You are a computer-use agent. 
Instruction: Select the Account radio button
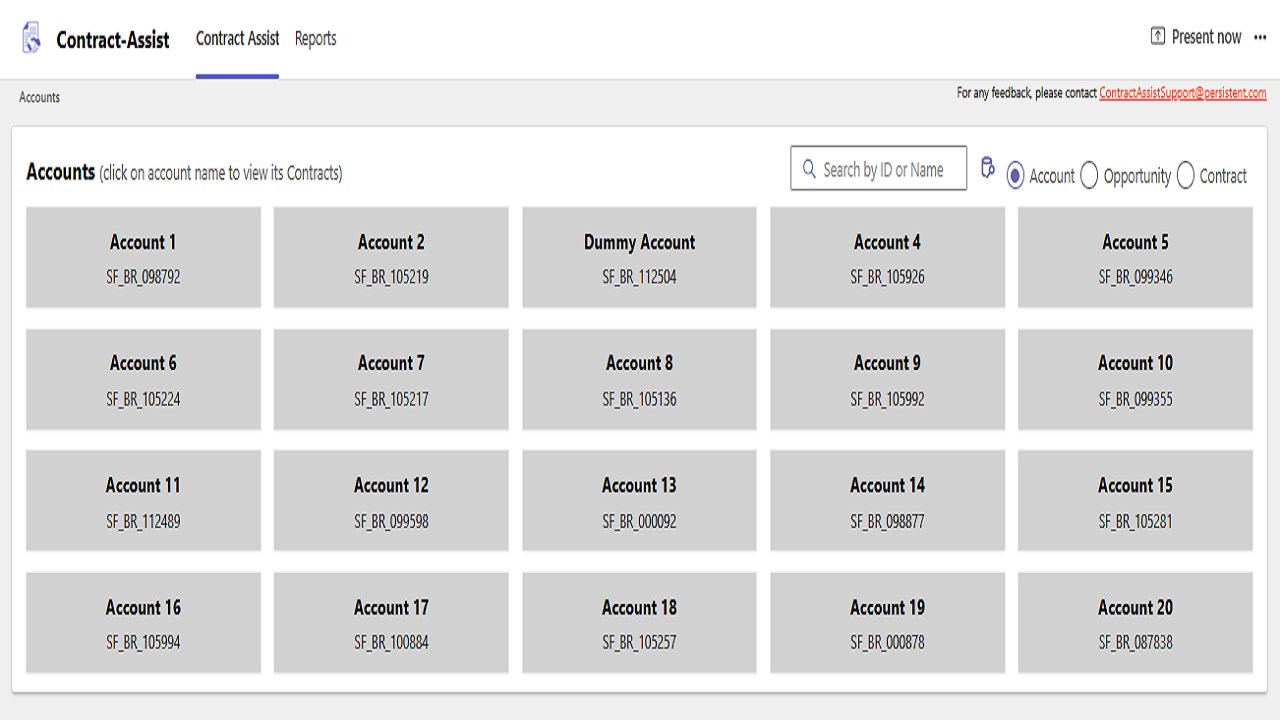pos(1015,176)
